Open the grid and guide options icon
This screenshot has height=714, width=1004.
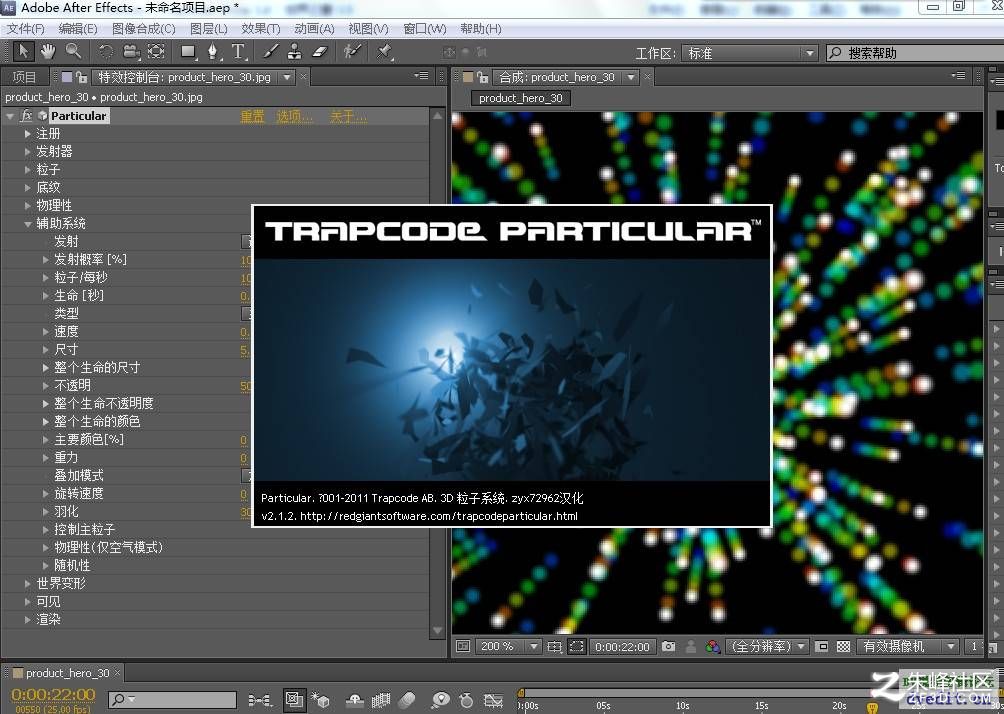point(555,647)
